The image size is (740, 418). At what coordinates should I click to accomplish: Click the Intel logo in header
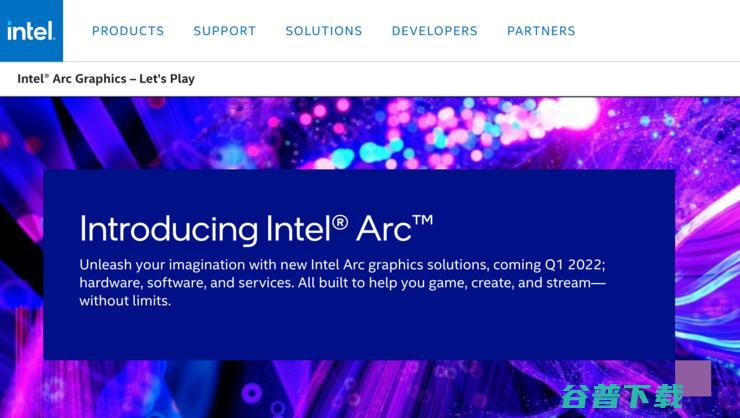[x=31, y=31]
